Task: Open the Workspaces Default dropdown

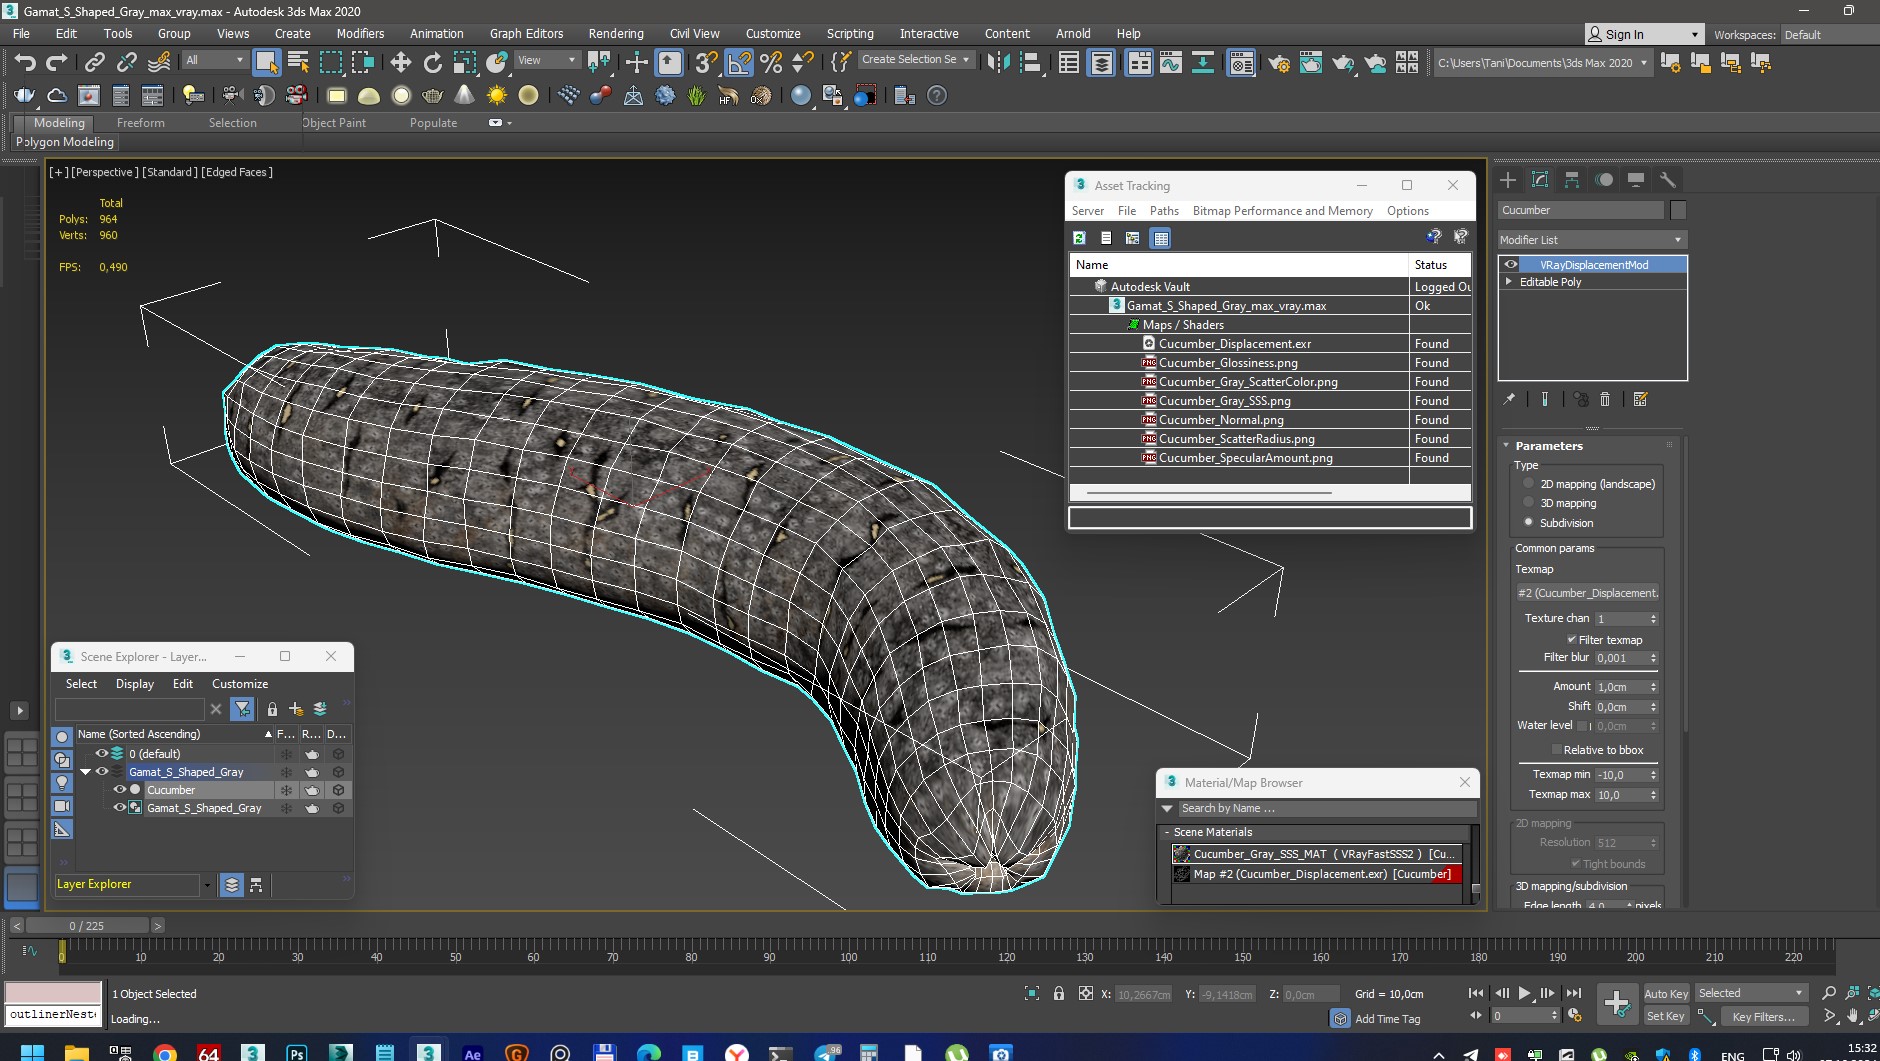Action: [1830, 35]
